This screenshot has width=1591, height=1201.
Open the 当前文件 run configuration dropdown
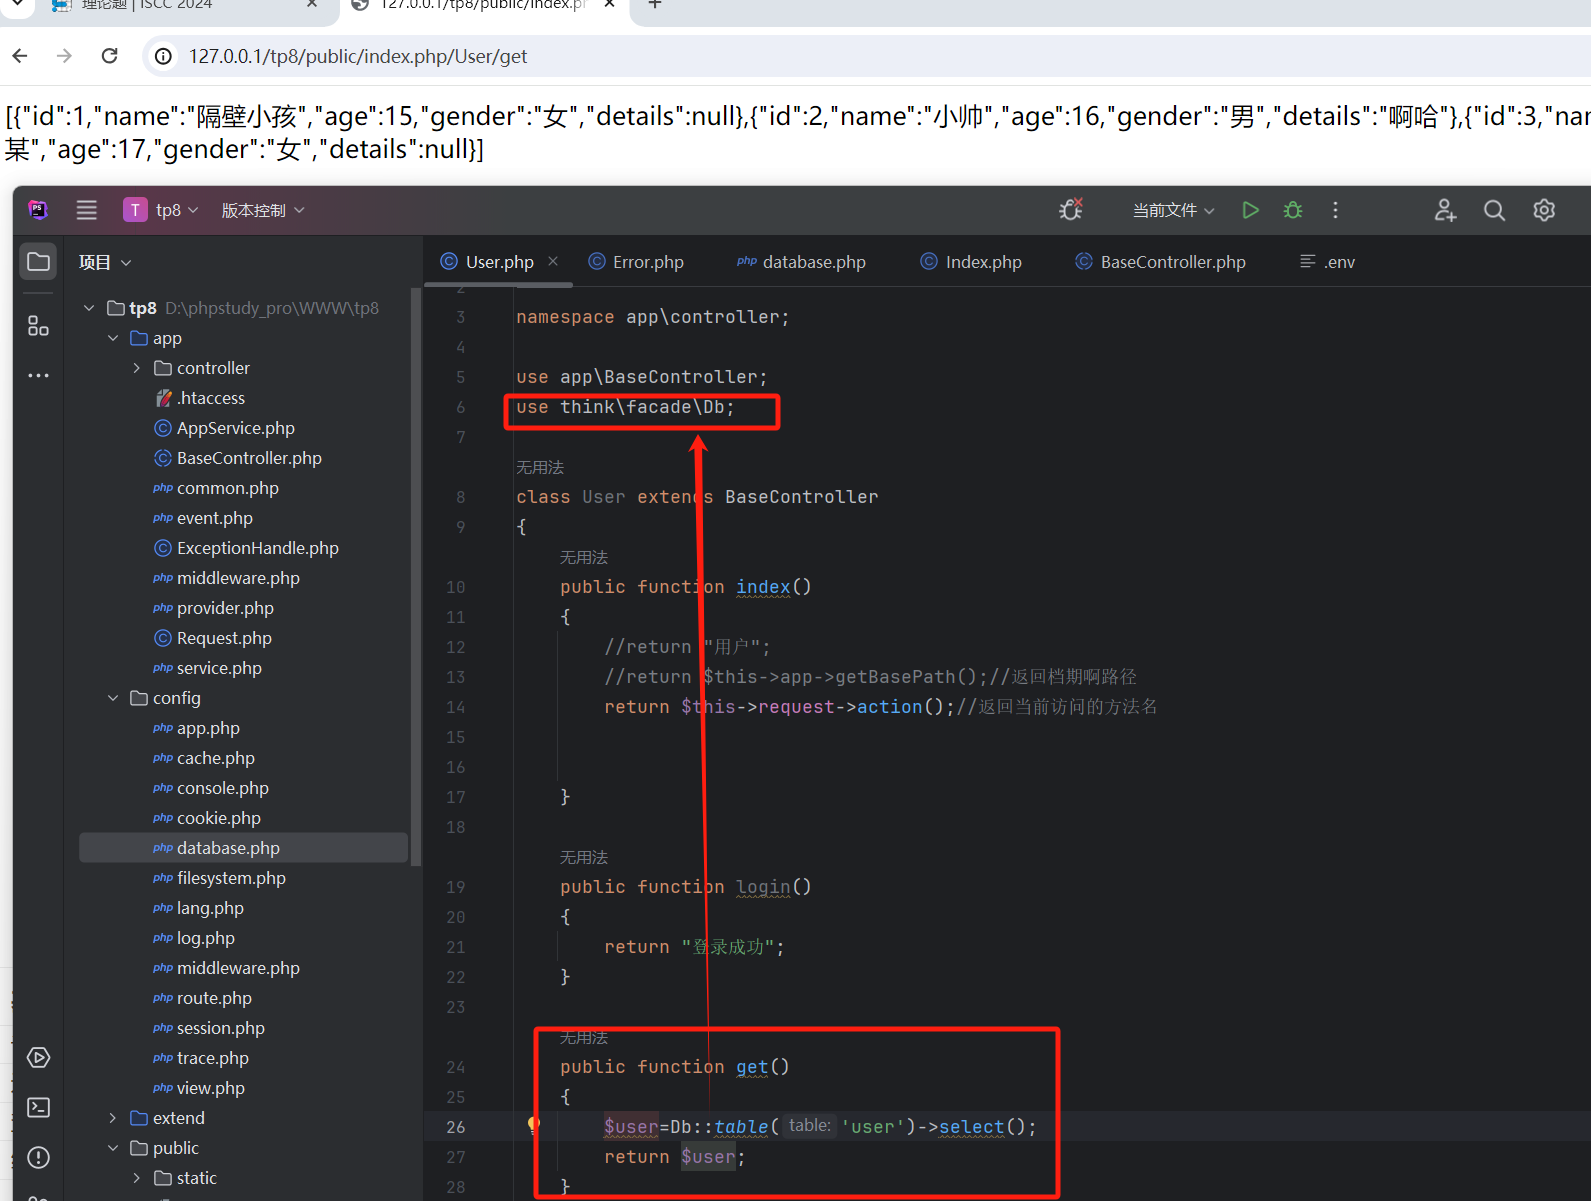1173,210
